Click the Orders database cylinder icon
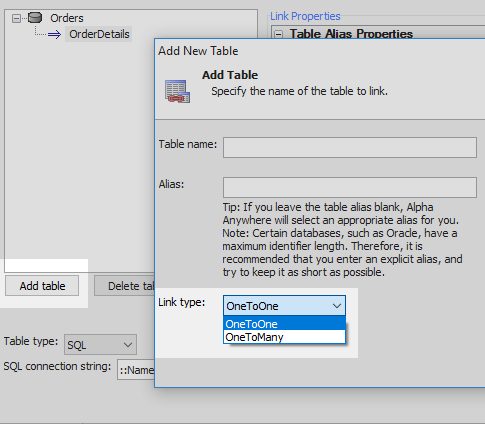The width and height of the screenshot is (485, 424). pos(35,17)
